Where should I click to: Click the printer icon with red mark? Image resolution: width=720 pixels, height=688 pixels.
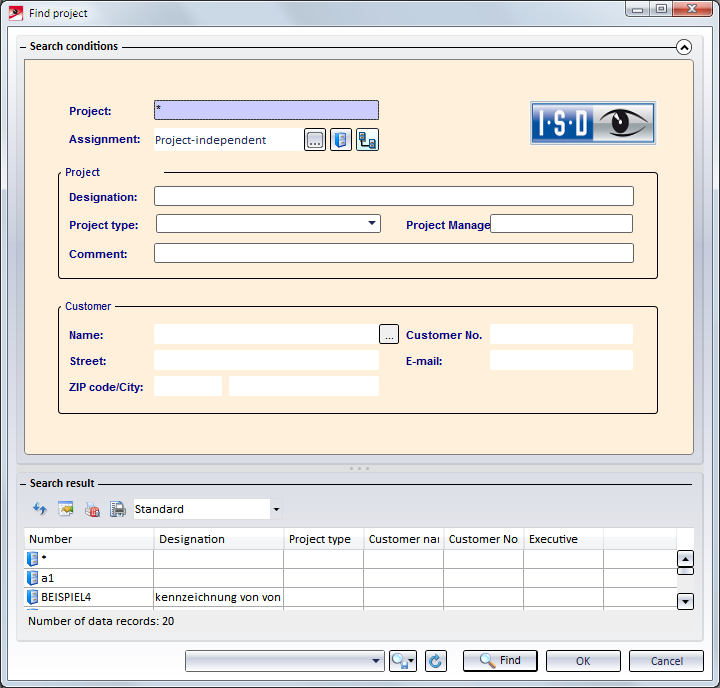tap(92, 509)
